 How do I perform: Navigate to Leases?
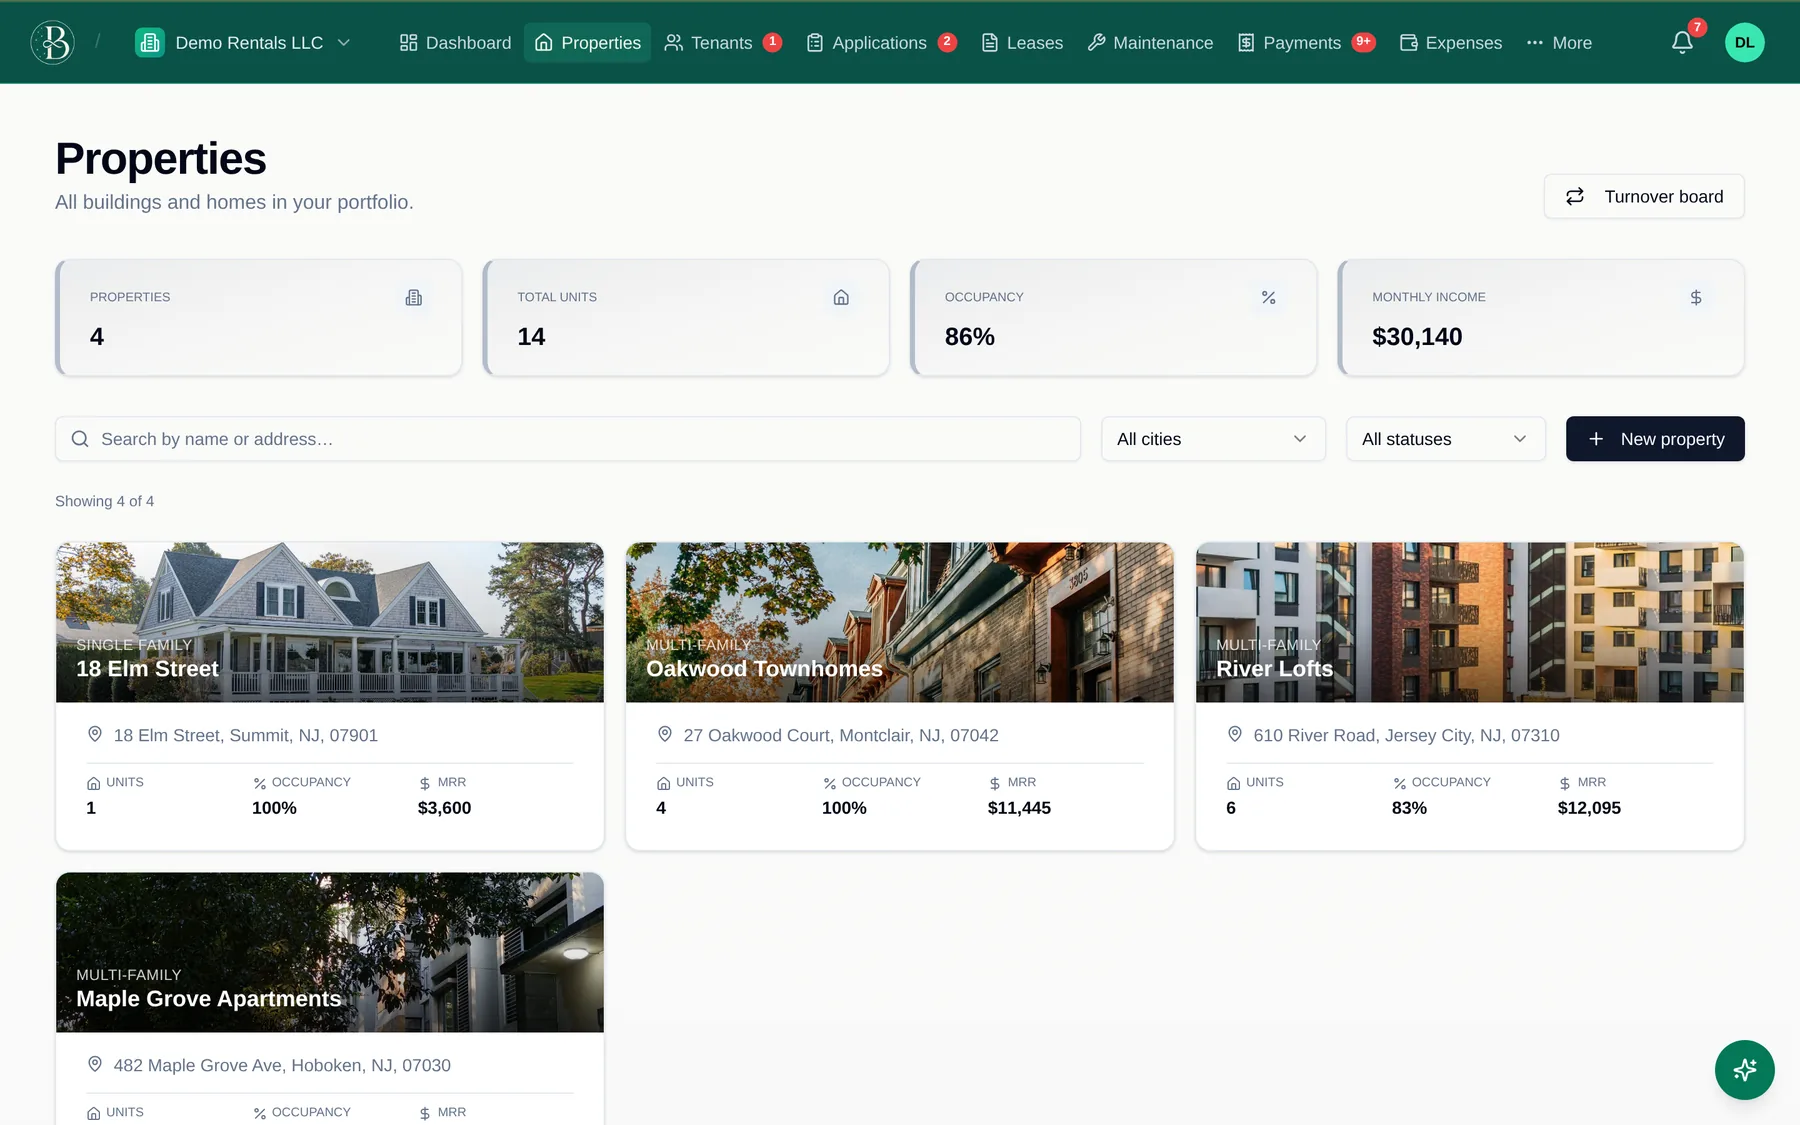(1022, 43)
